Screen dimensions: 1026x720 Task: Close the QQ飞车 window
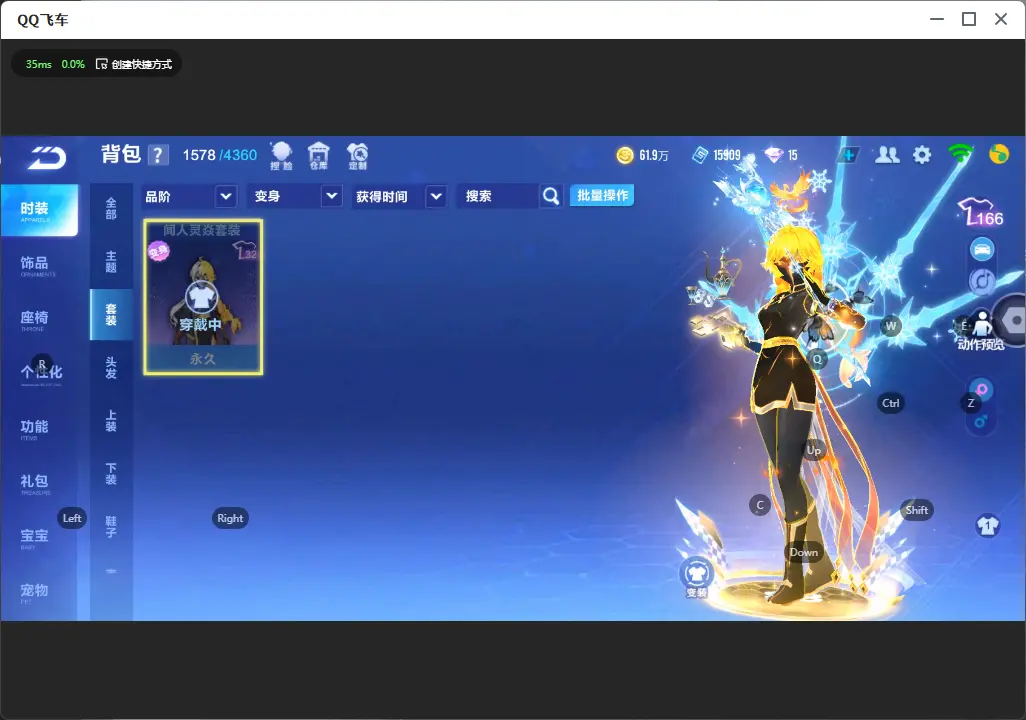coord(1001,20)
